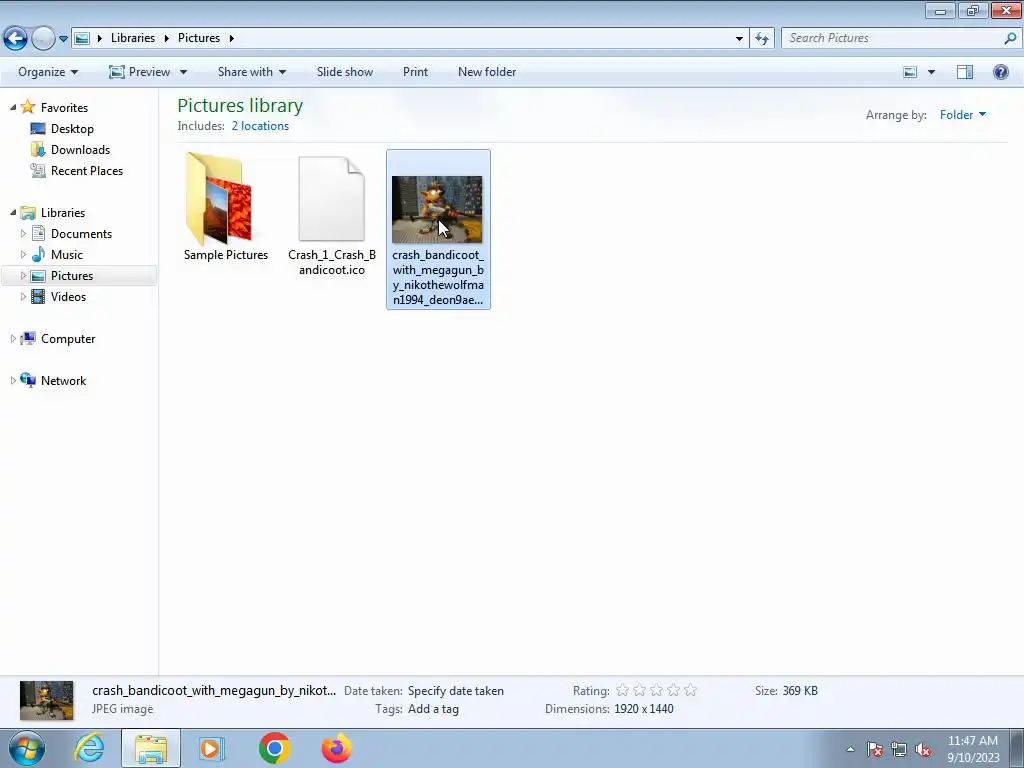Select Favorites star icon

pos(28,106)
